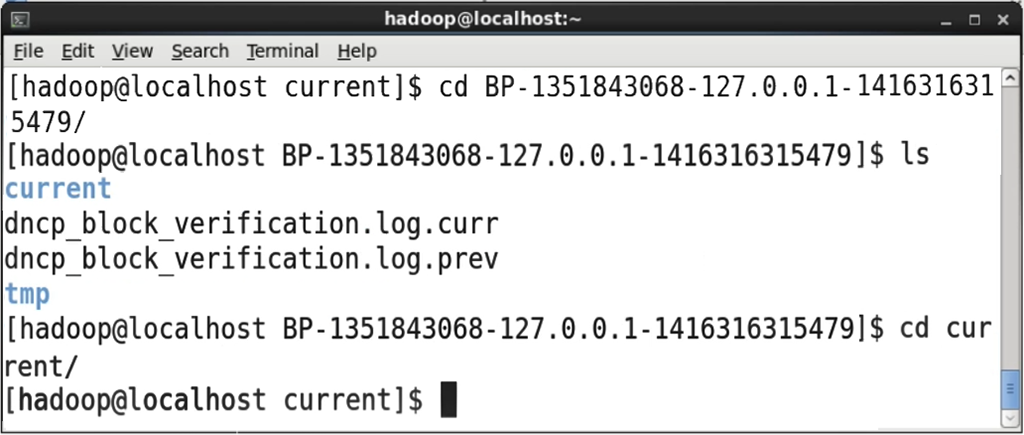Close the hadoop@localhost terminal window
Screen dimensions: 1024x435
[1003, 20]
